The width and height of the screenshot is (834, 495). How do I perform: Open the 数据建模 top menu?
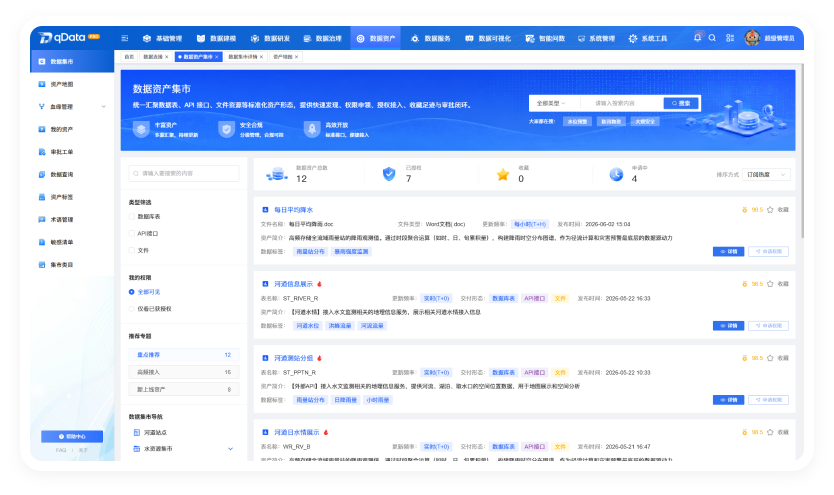coord(216,38)
